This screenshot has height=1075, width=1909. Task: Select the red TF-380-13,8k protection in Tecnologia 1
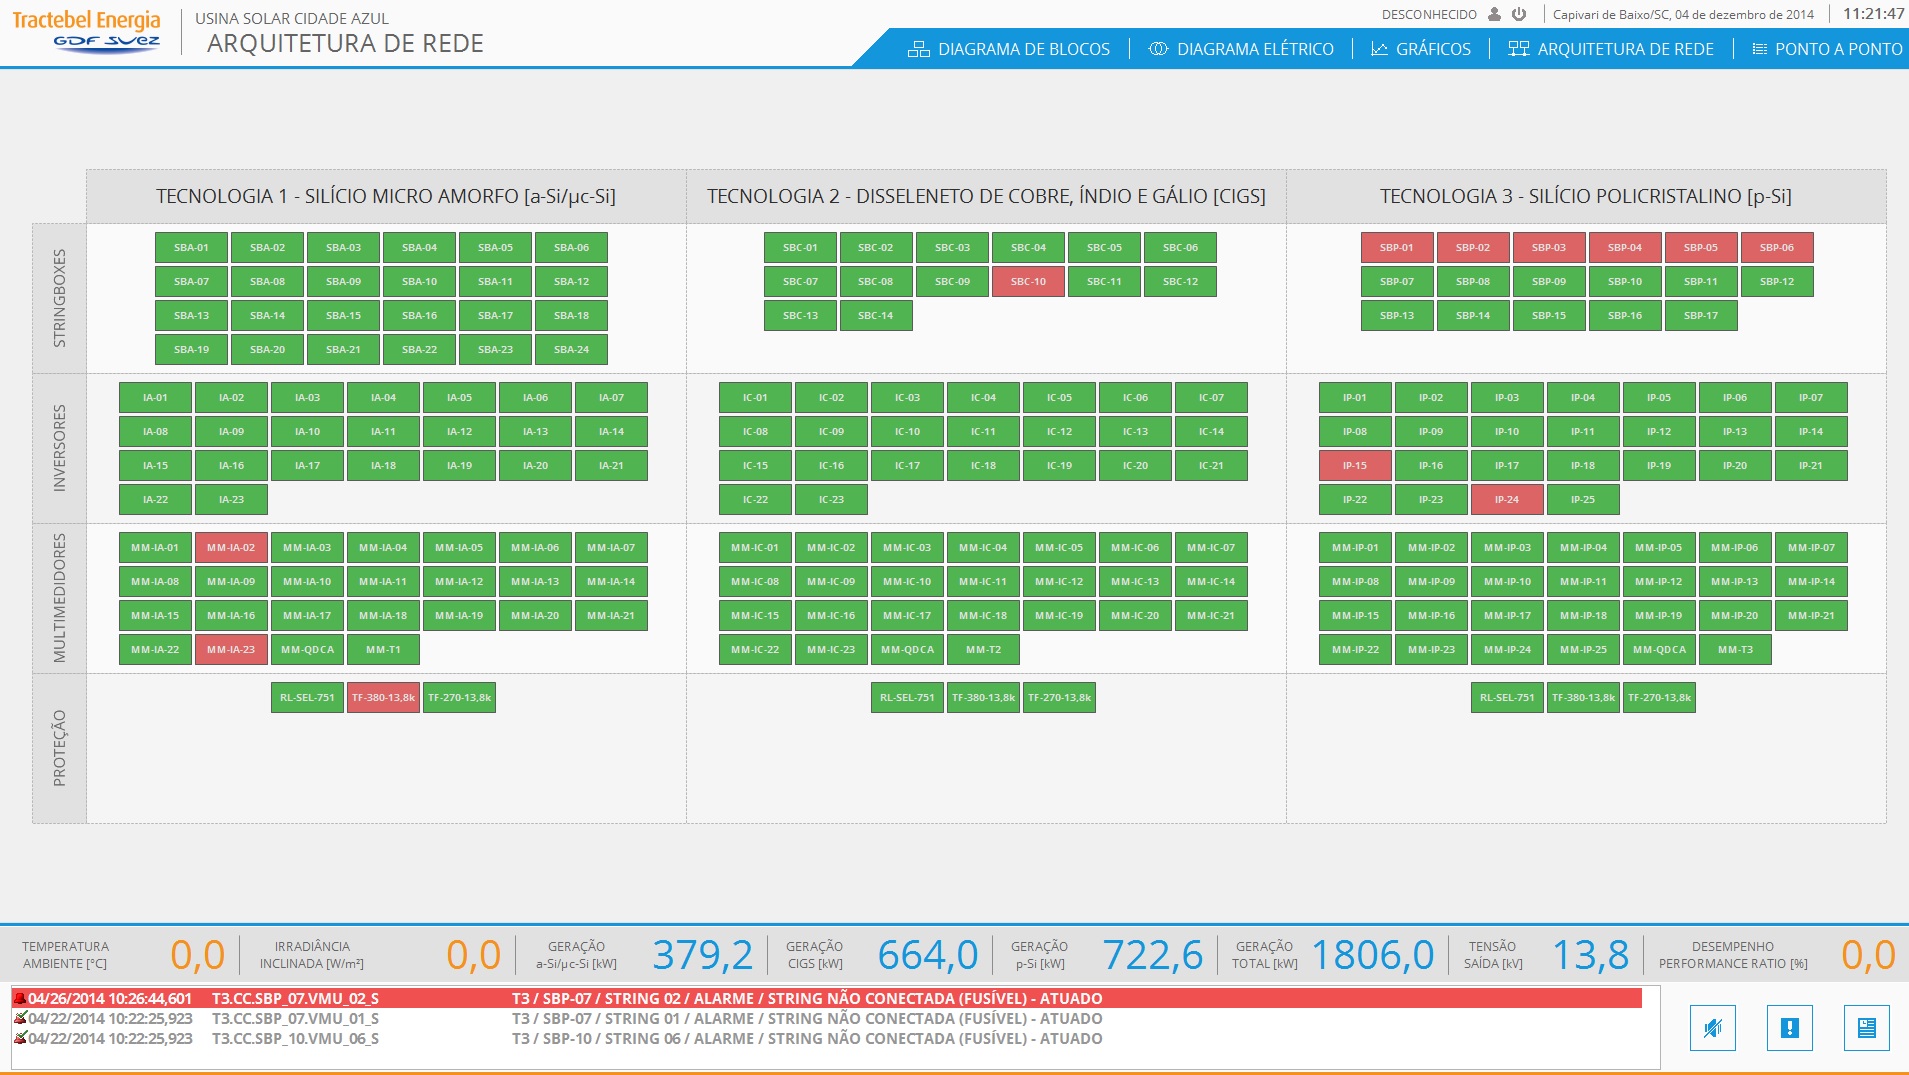pyautogui.click(x=383, y=698)
